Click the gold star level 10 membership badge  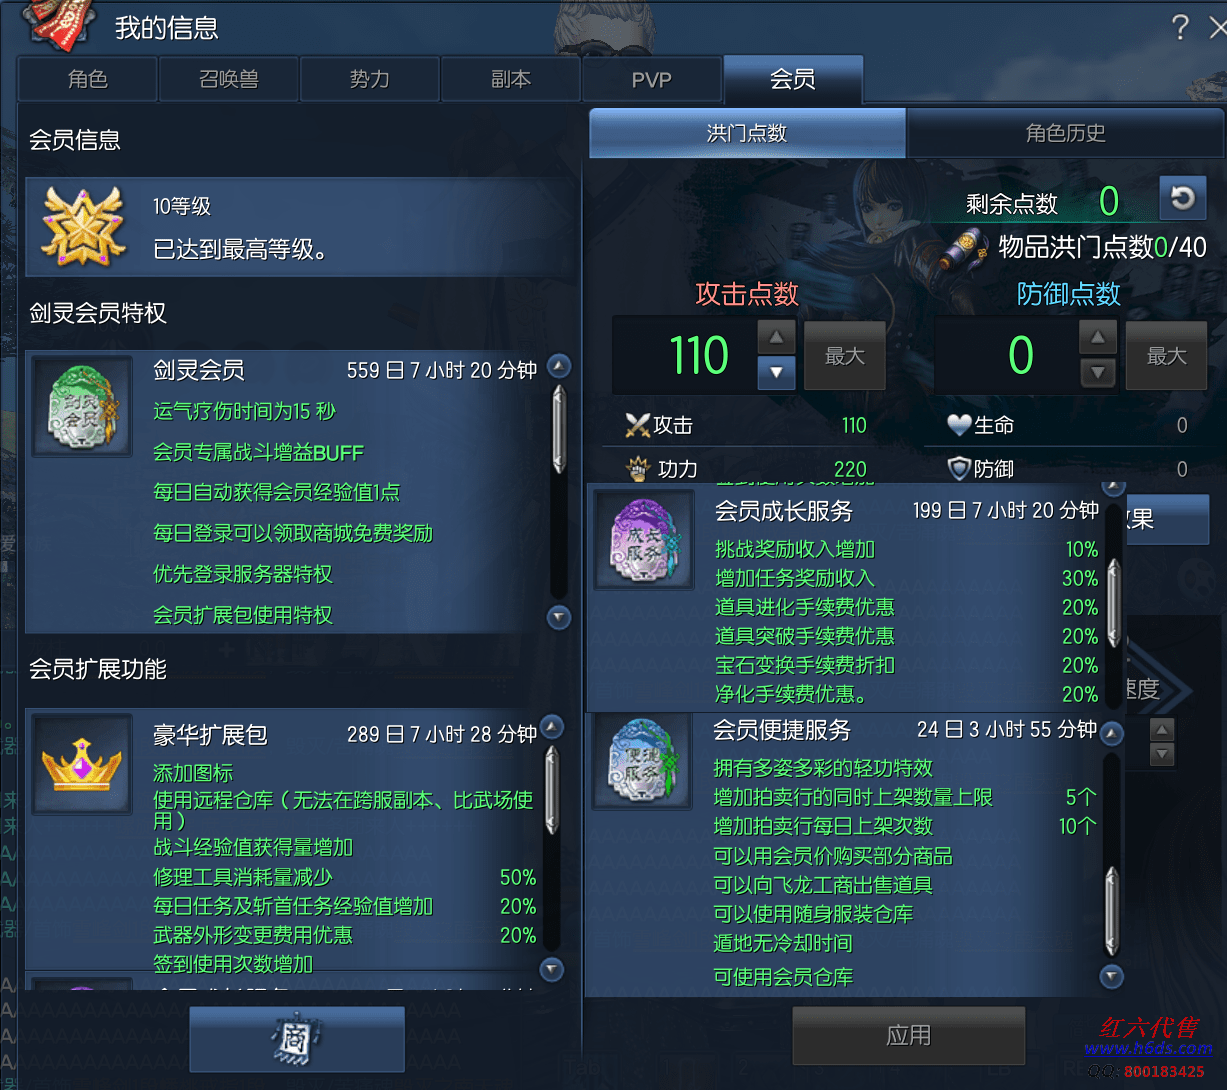tap(83, 226)
